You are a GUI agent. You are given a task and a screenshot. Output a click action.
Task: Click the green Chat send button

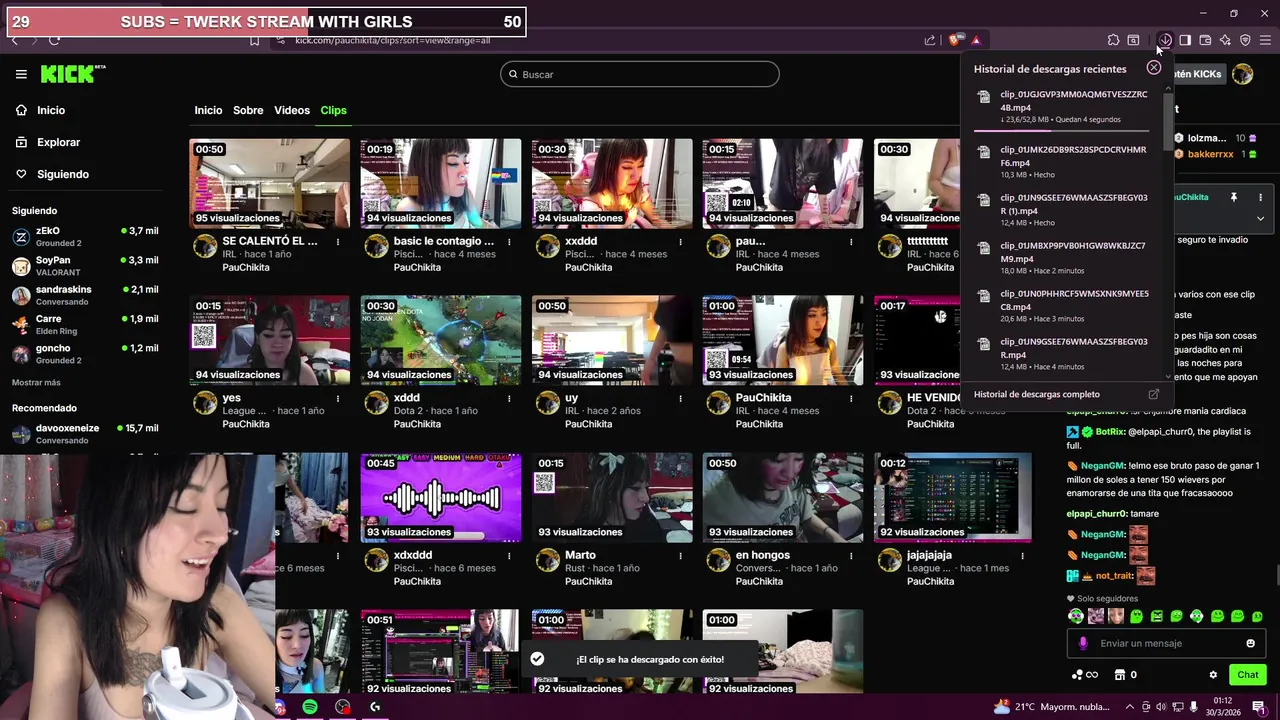[1247, 675]
